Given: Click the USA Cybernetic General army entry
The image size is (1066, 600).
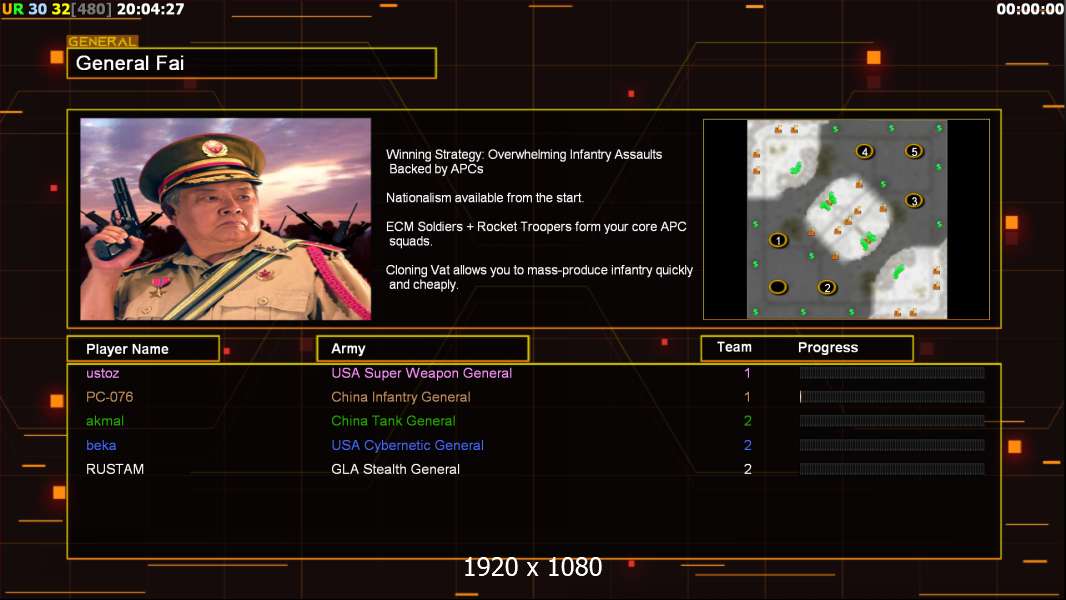Looking at the screenshot, I should click(407, 445).
